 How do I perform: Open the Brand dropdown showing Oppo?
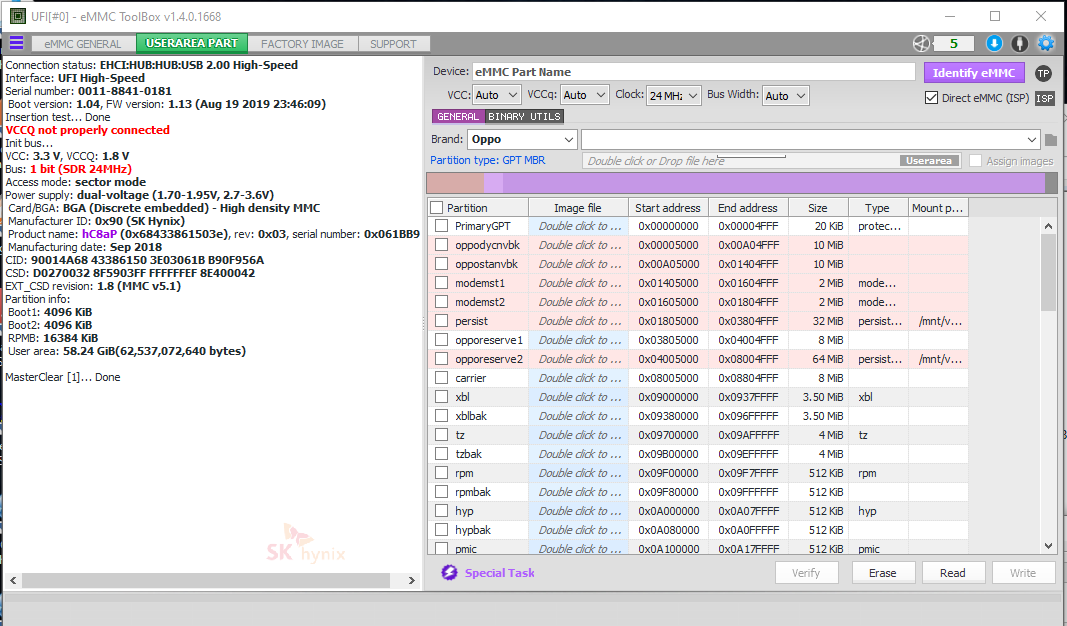tap(522, 139)
